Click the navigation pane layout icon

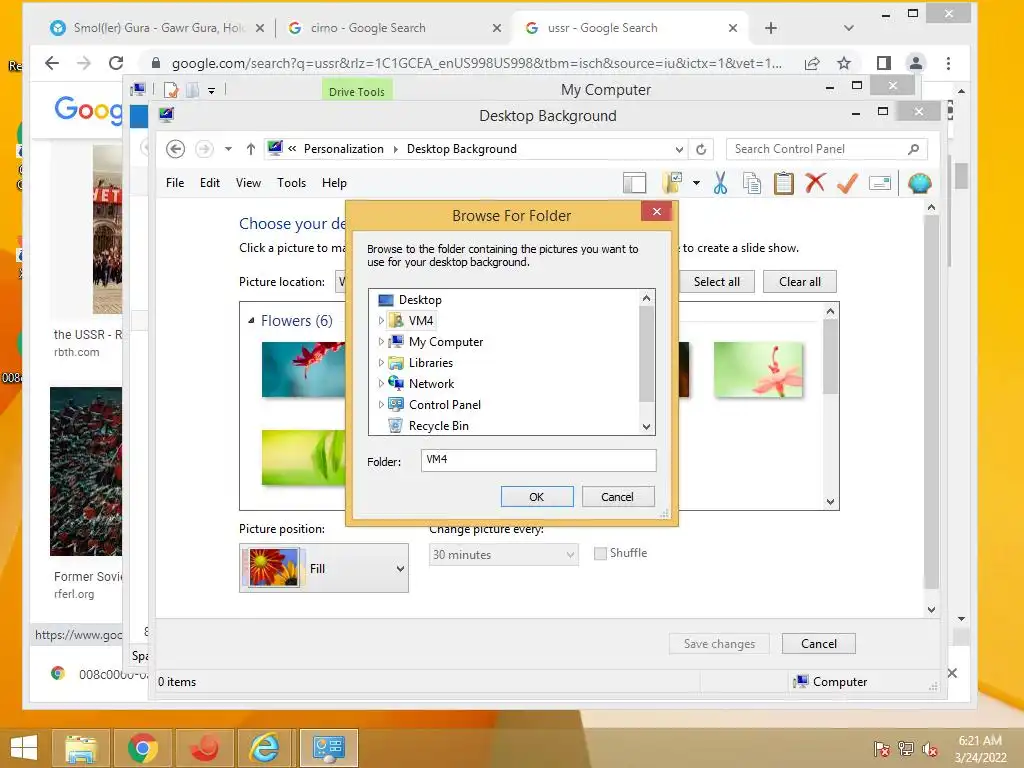(634, 184)
